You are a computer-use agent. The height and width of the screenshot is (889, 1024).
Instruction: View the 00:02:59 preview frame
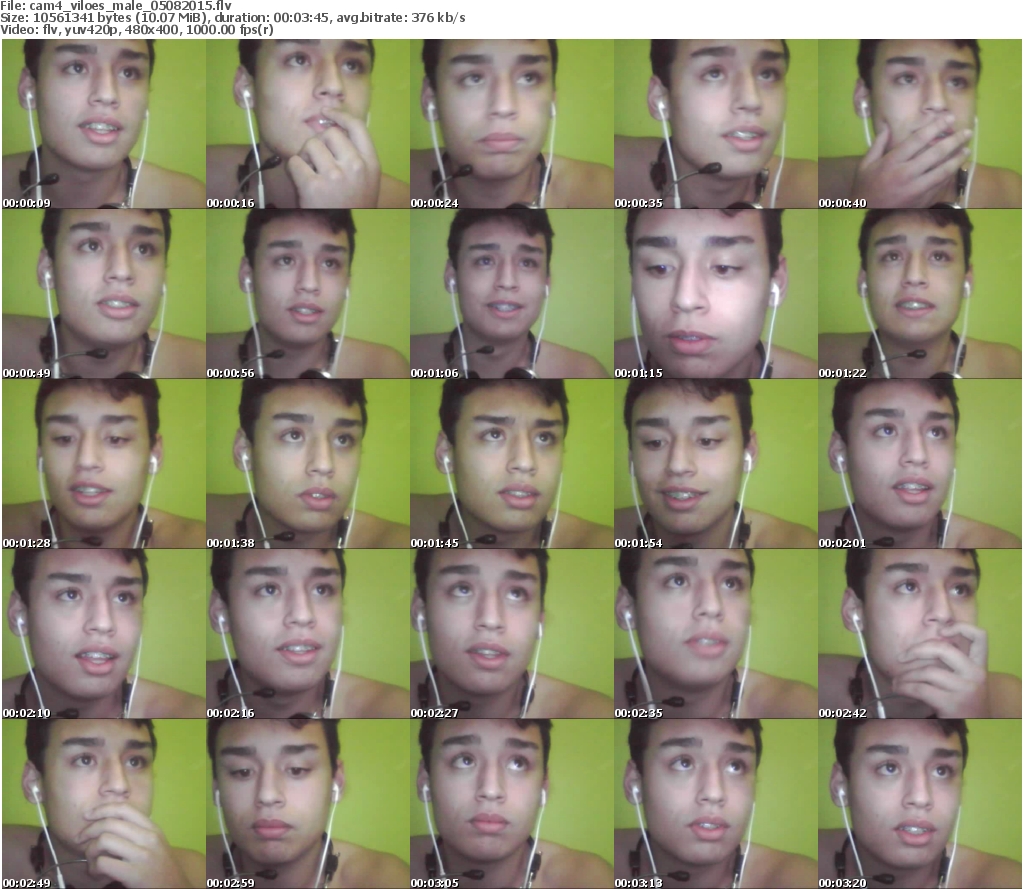coord(308,803)
